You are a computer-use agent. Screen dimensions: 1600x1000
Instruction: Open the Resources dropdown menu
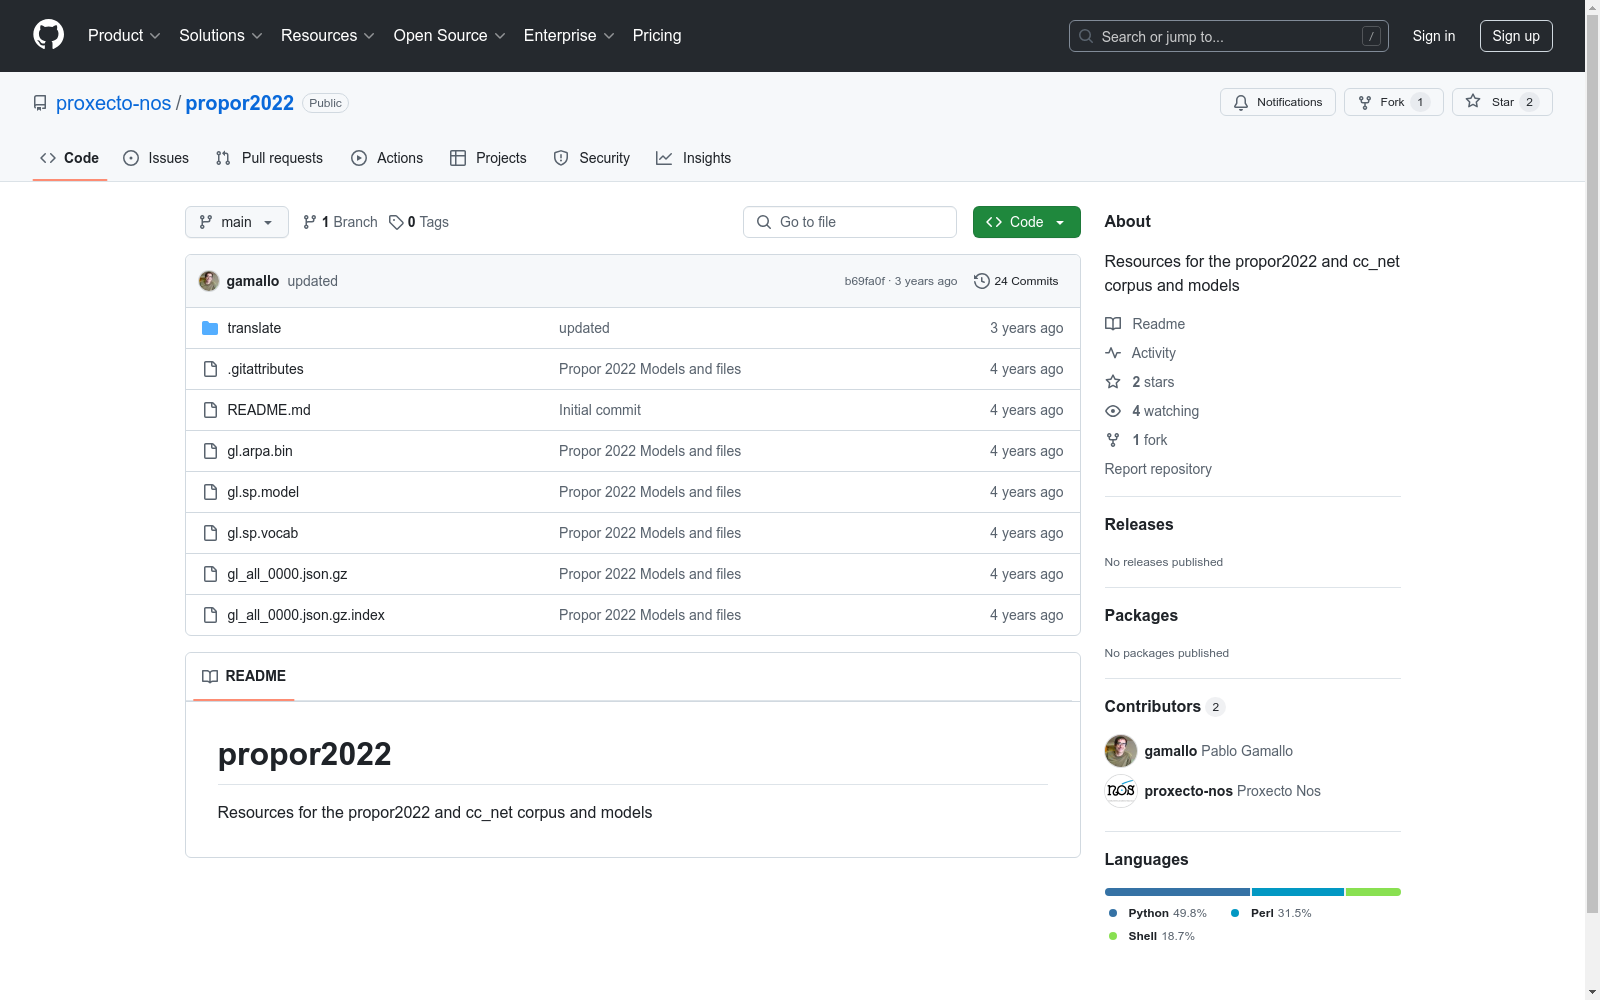328,36
